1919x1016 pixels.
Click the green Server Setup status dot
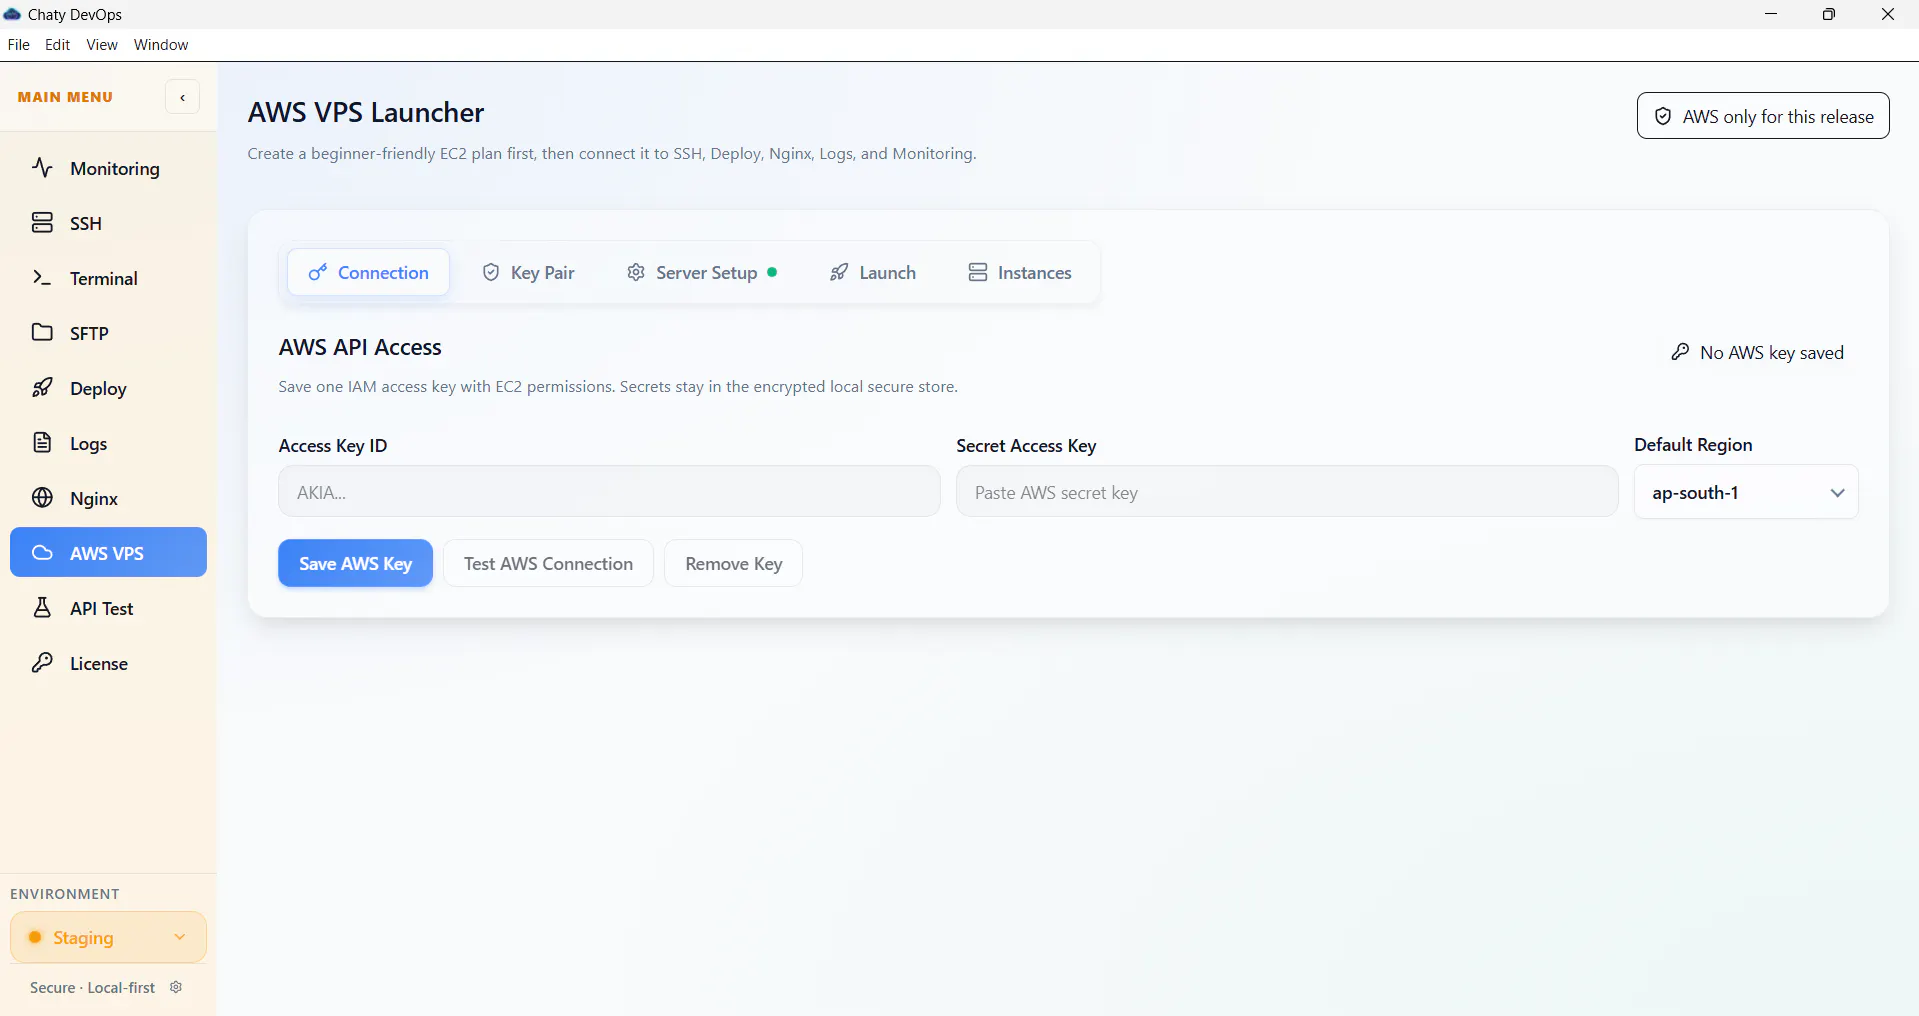pos(772,272)
